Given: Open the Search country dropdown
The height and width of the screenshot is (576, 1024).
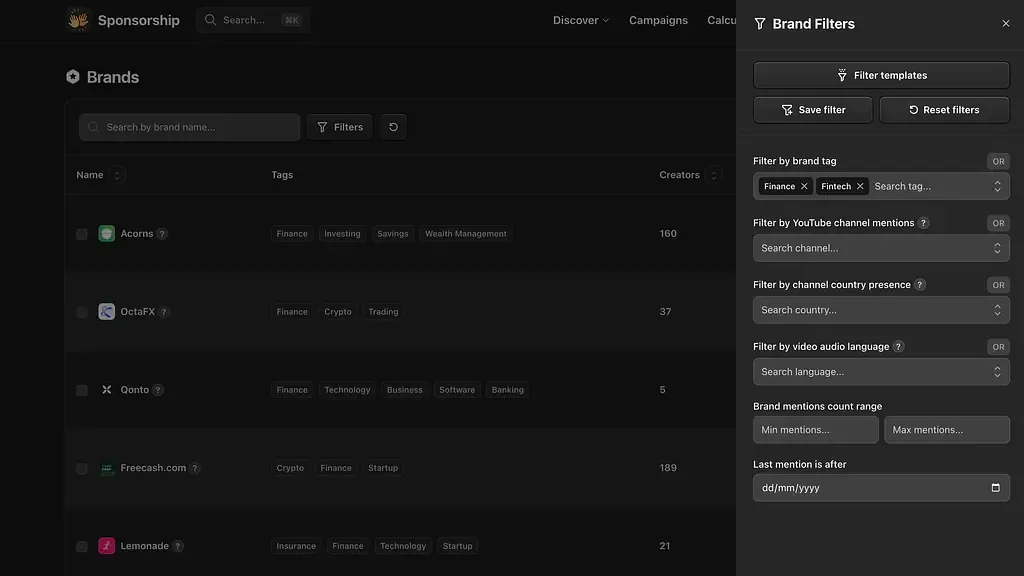Looking at the screenshot, I should [x=881, y=310].
